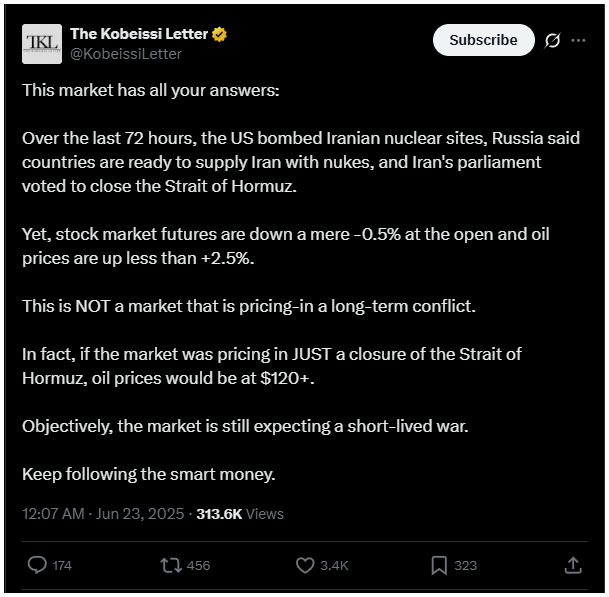Click the Jun 23, 2025 timestamp
Screen dimensions: 609x597
[x=103, y=514]
